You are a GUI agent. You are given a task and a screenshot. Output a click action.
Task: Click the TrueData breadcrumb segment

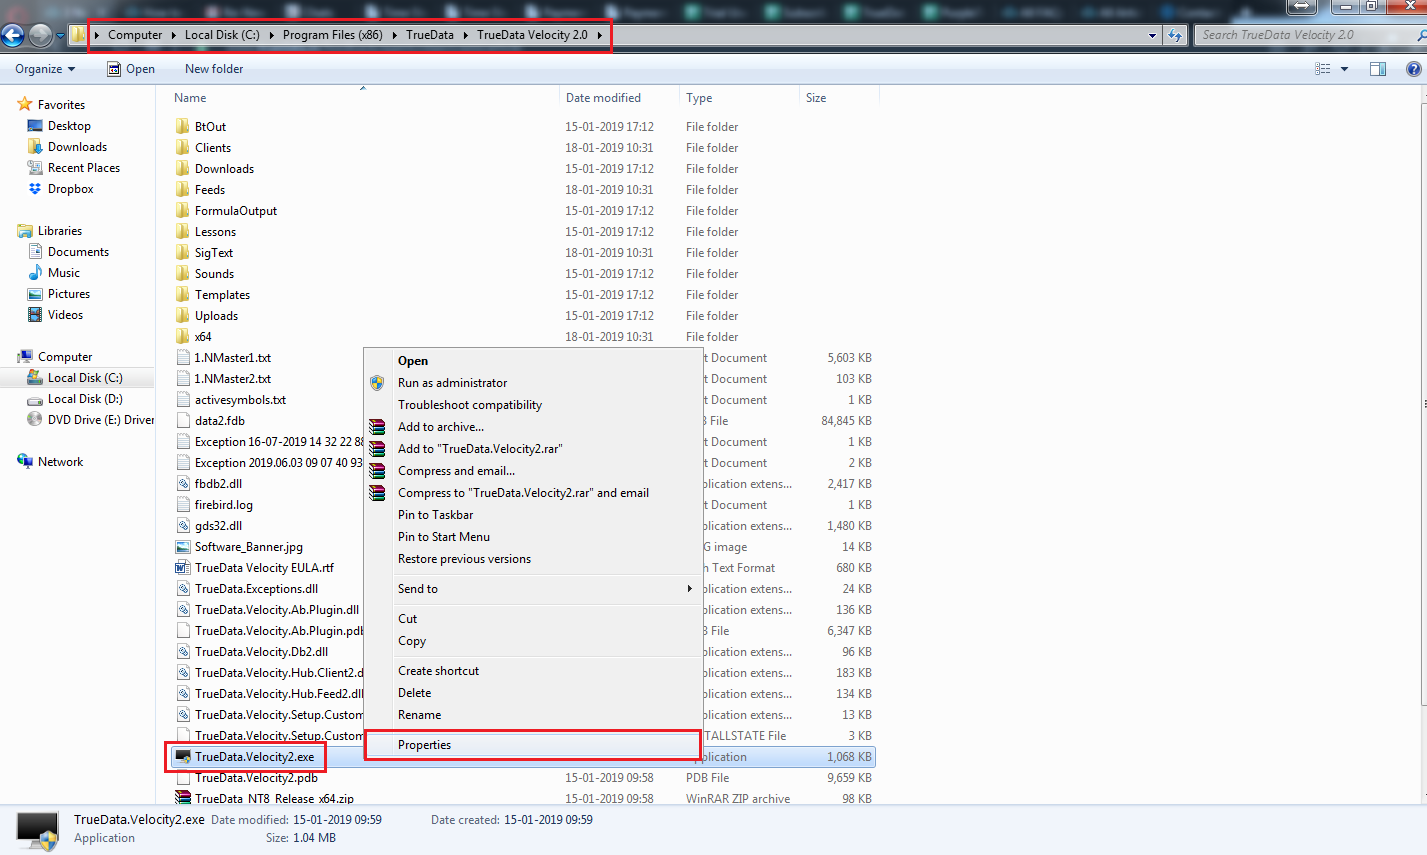[x=430, y=35]
